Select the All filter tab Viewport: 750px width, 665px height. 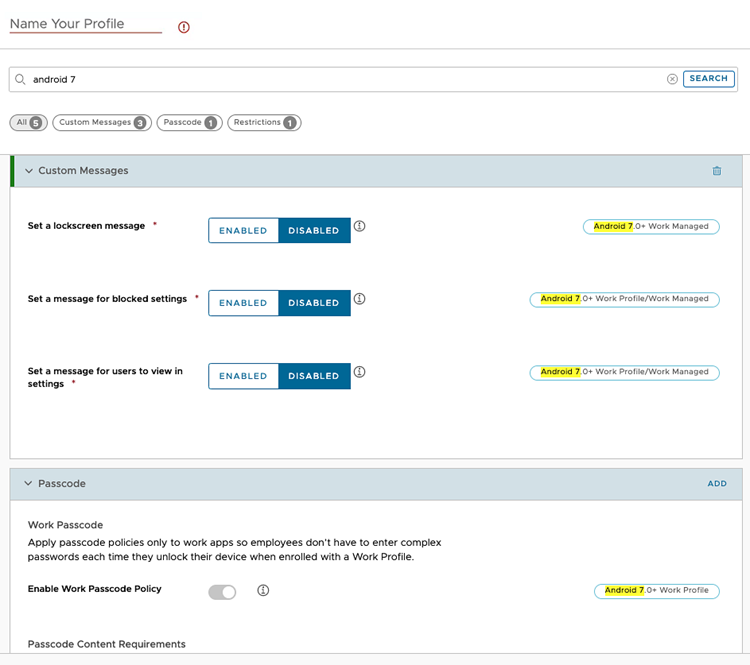[29, 122]
